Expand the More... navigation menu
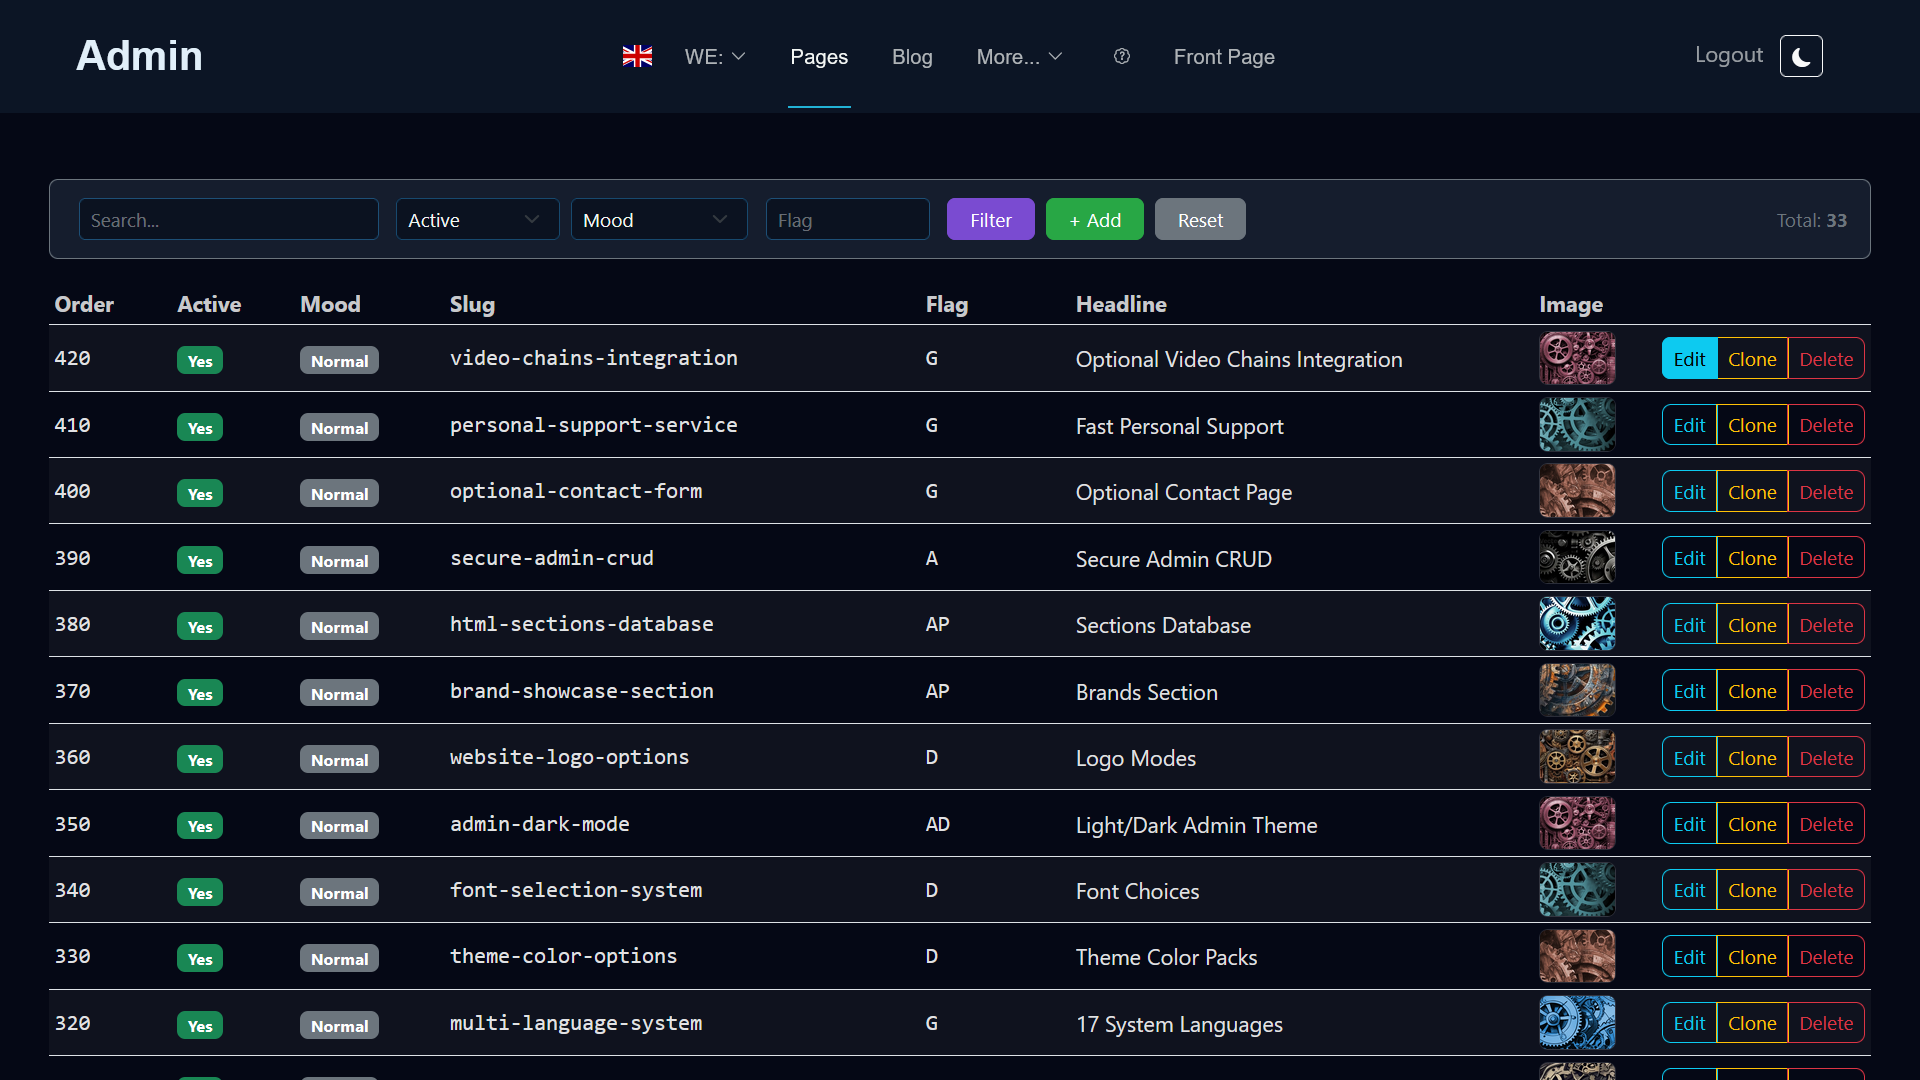Image resolution: width=1920 pixels, height=1080 pixels. [1019, 57]
